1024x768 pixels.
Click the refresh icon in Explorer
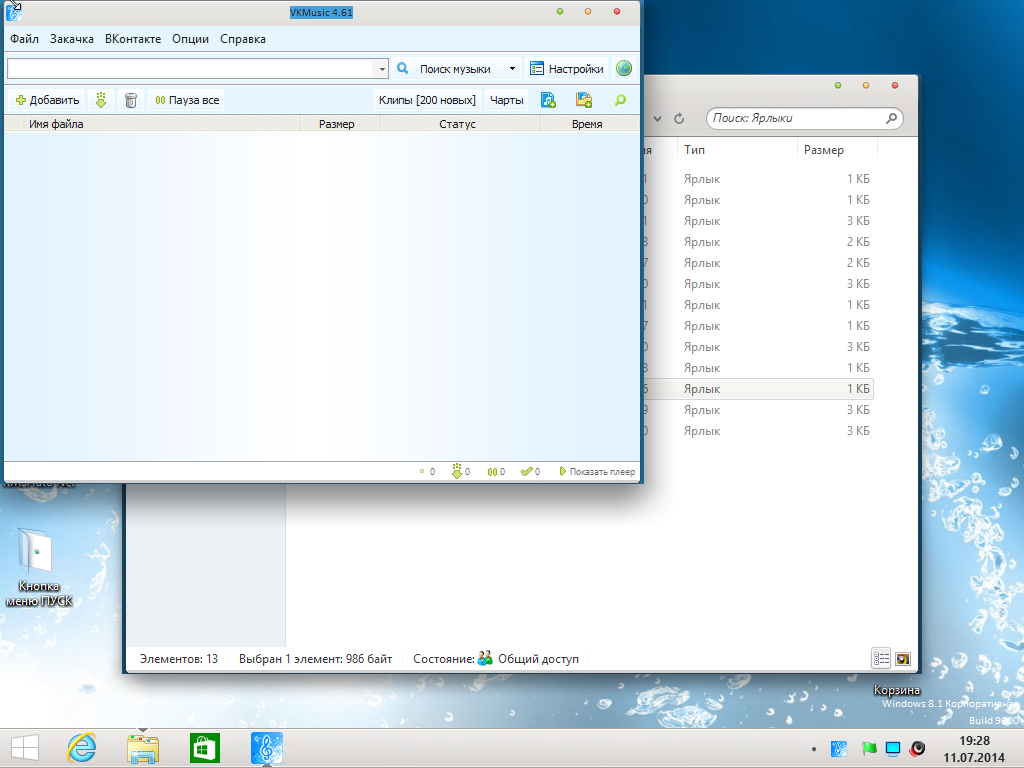click(x=679, y=118)
